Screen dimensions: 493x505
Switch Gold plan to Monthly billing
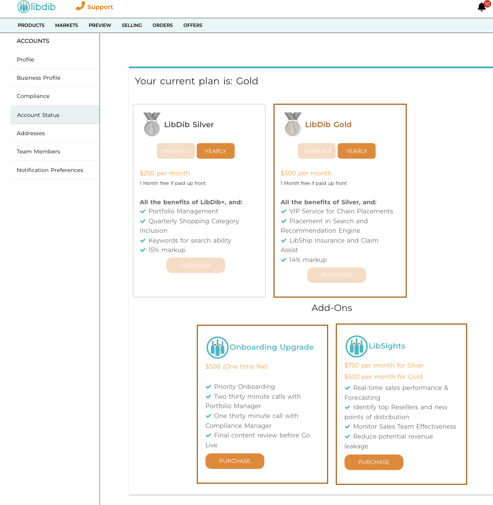pos(317,151)
